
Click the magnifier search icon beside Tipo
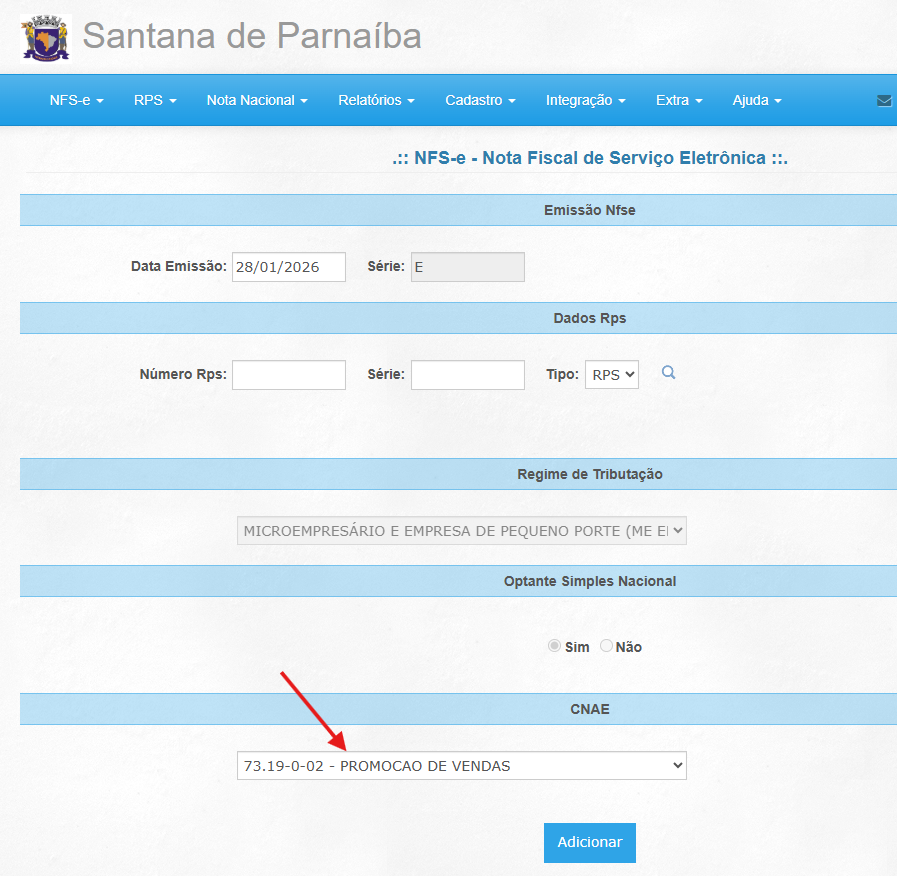(669, 373)
